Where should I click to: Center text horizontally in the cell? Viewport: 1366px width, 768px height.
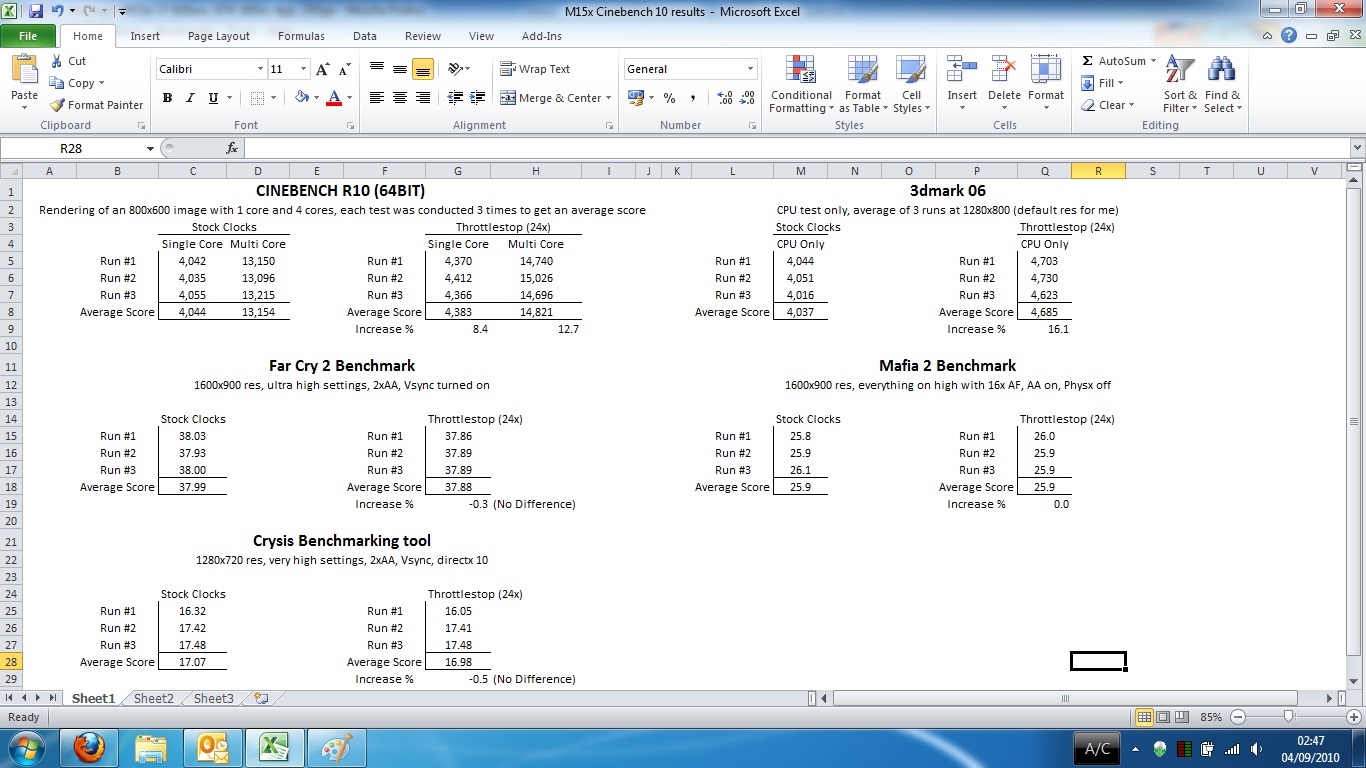click(x=400, y=98)
